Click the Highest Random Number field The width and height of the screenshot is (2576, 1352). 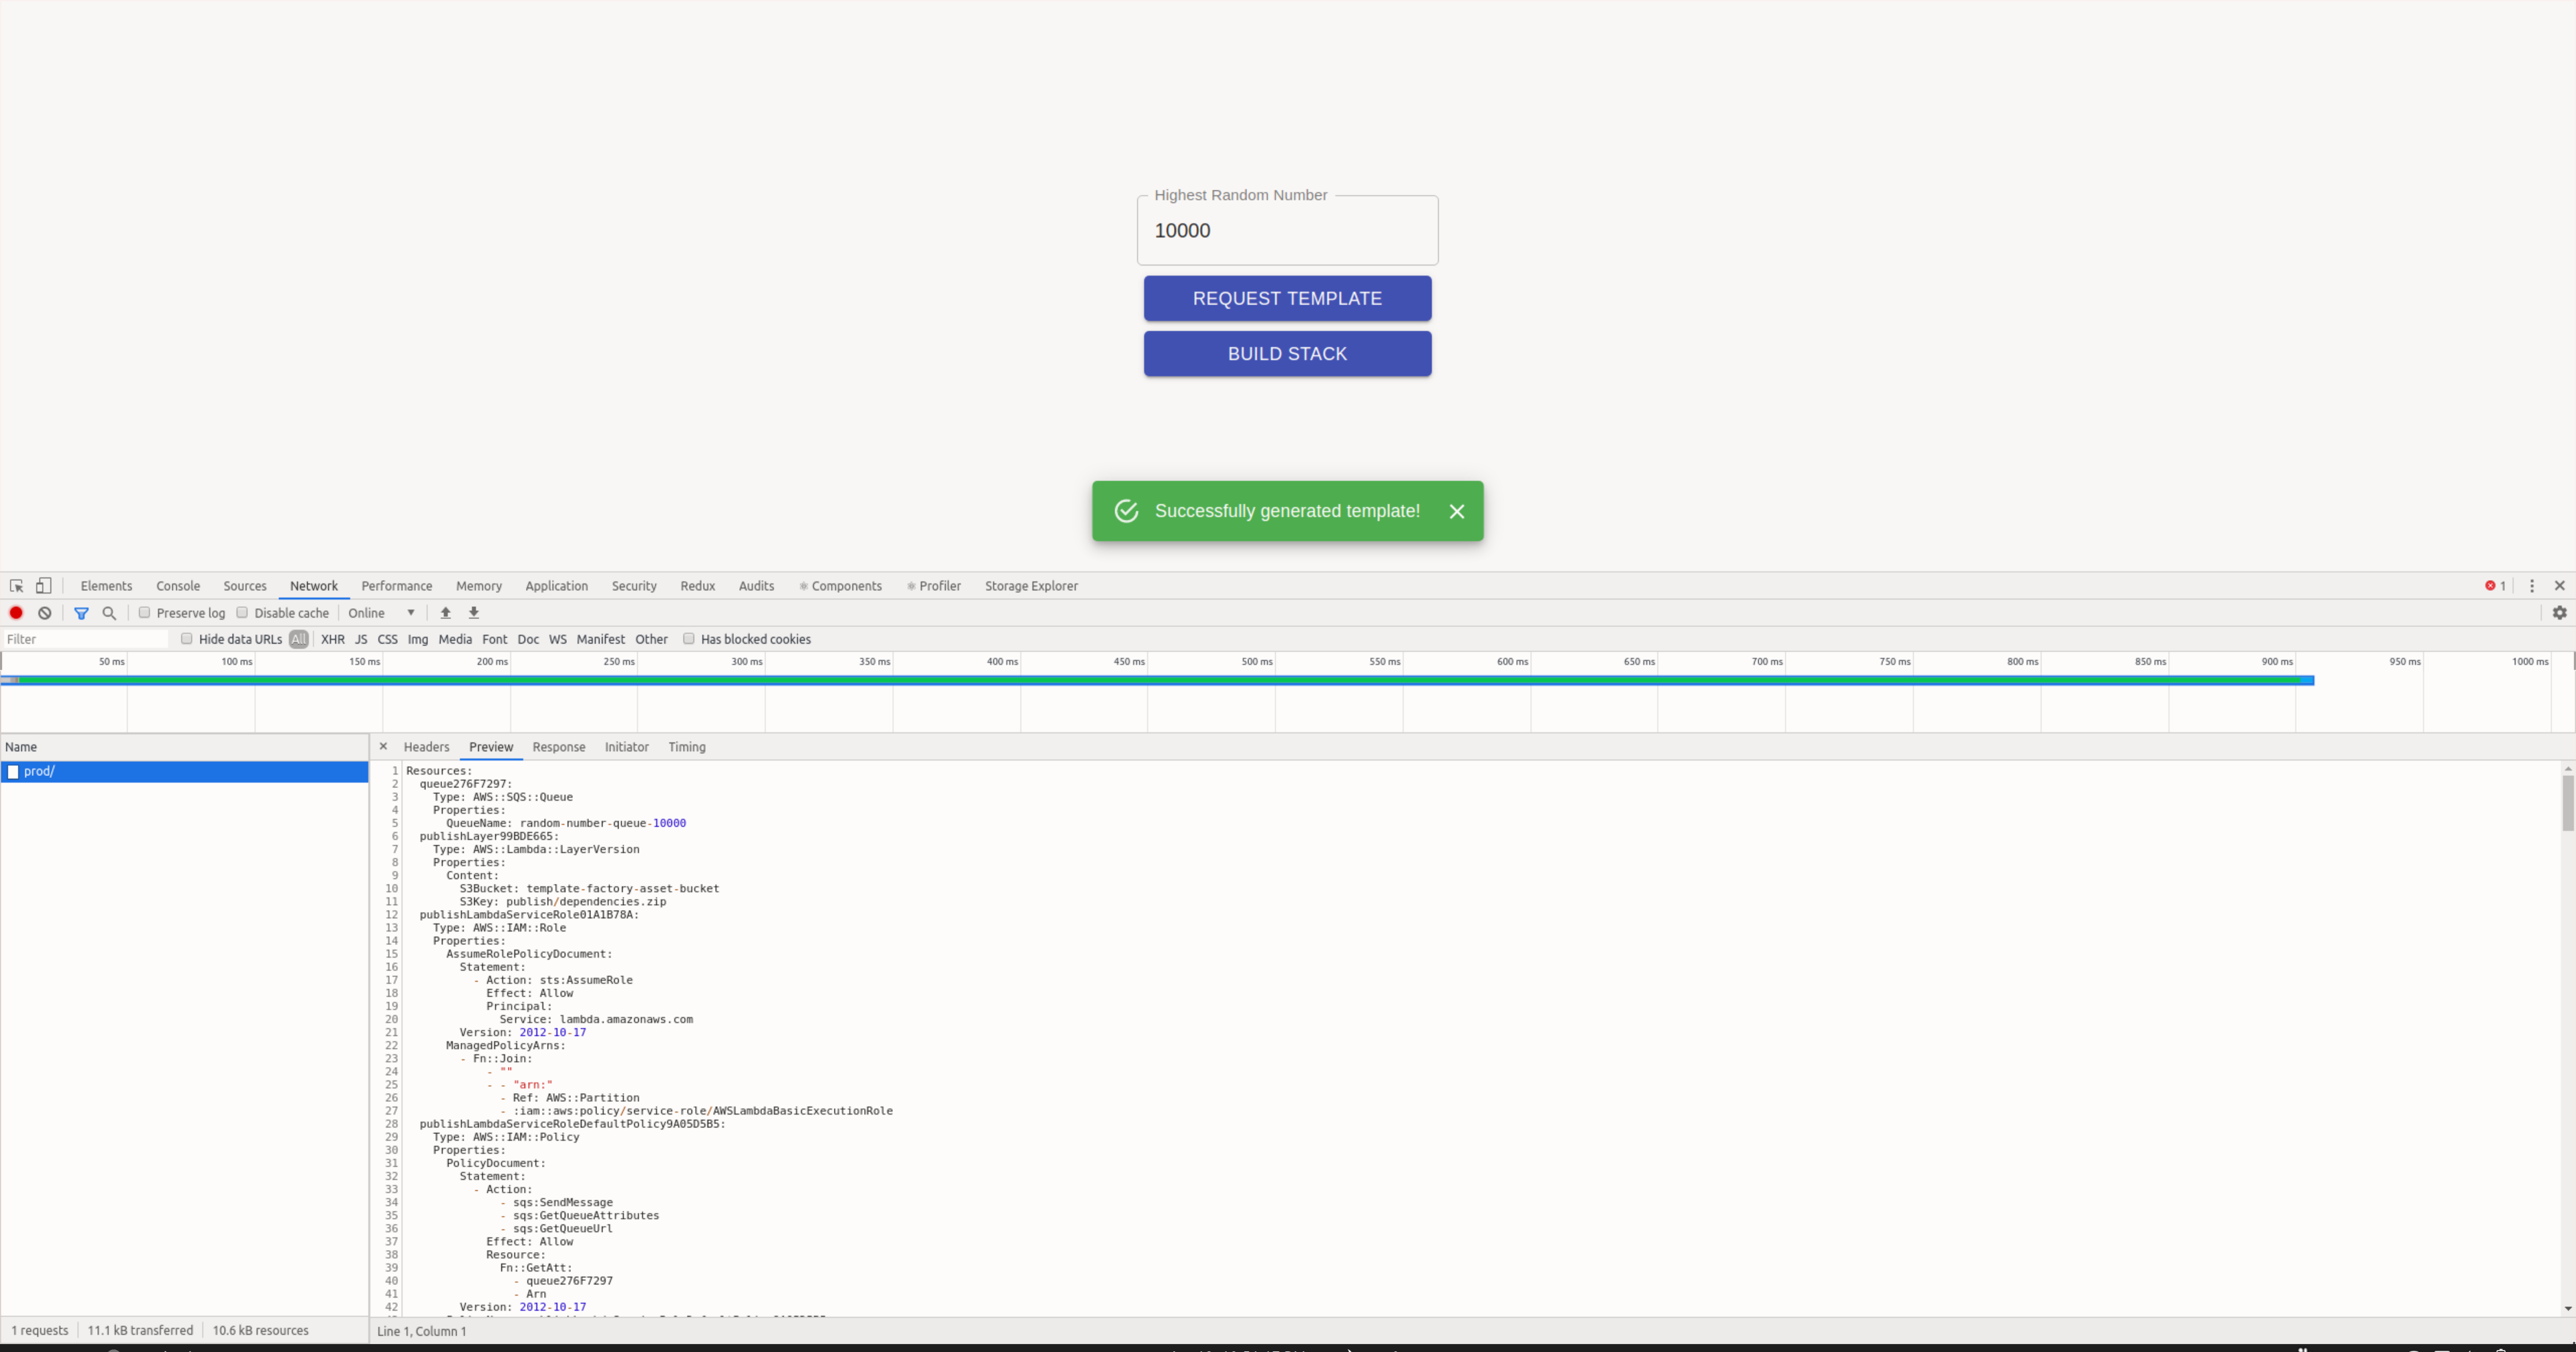point(1287,231)
